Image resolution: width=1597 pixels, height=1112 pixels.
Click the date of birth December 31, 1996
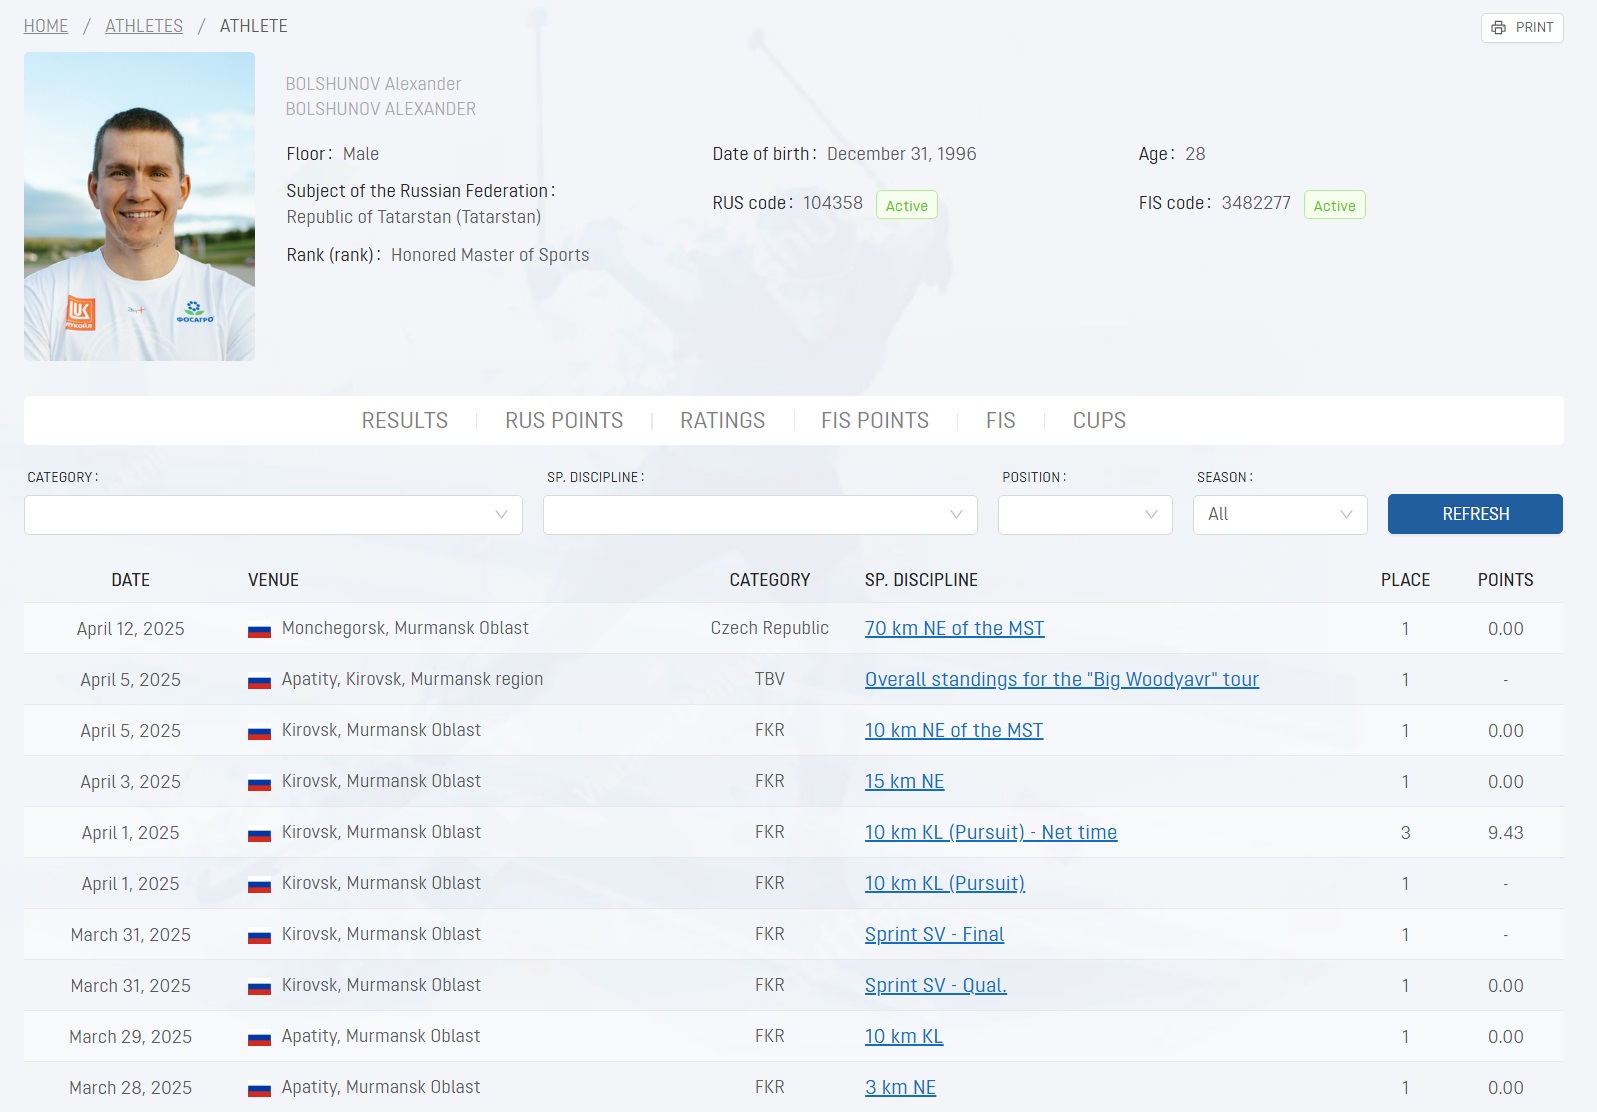click(902, 154)
